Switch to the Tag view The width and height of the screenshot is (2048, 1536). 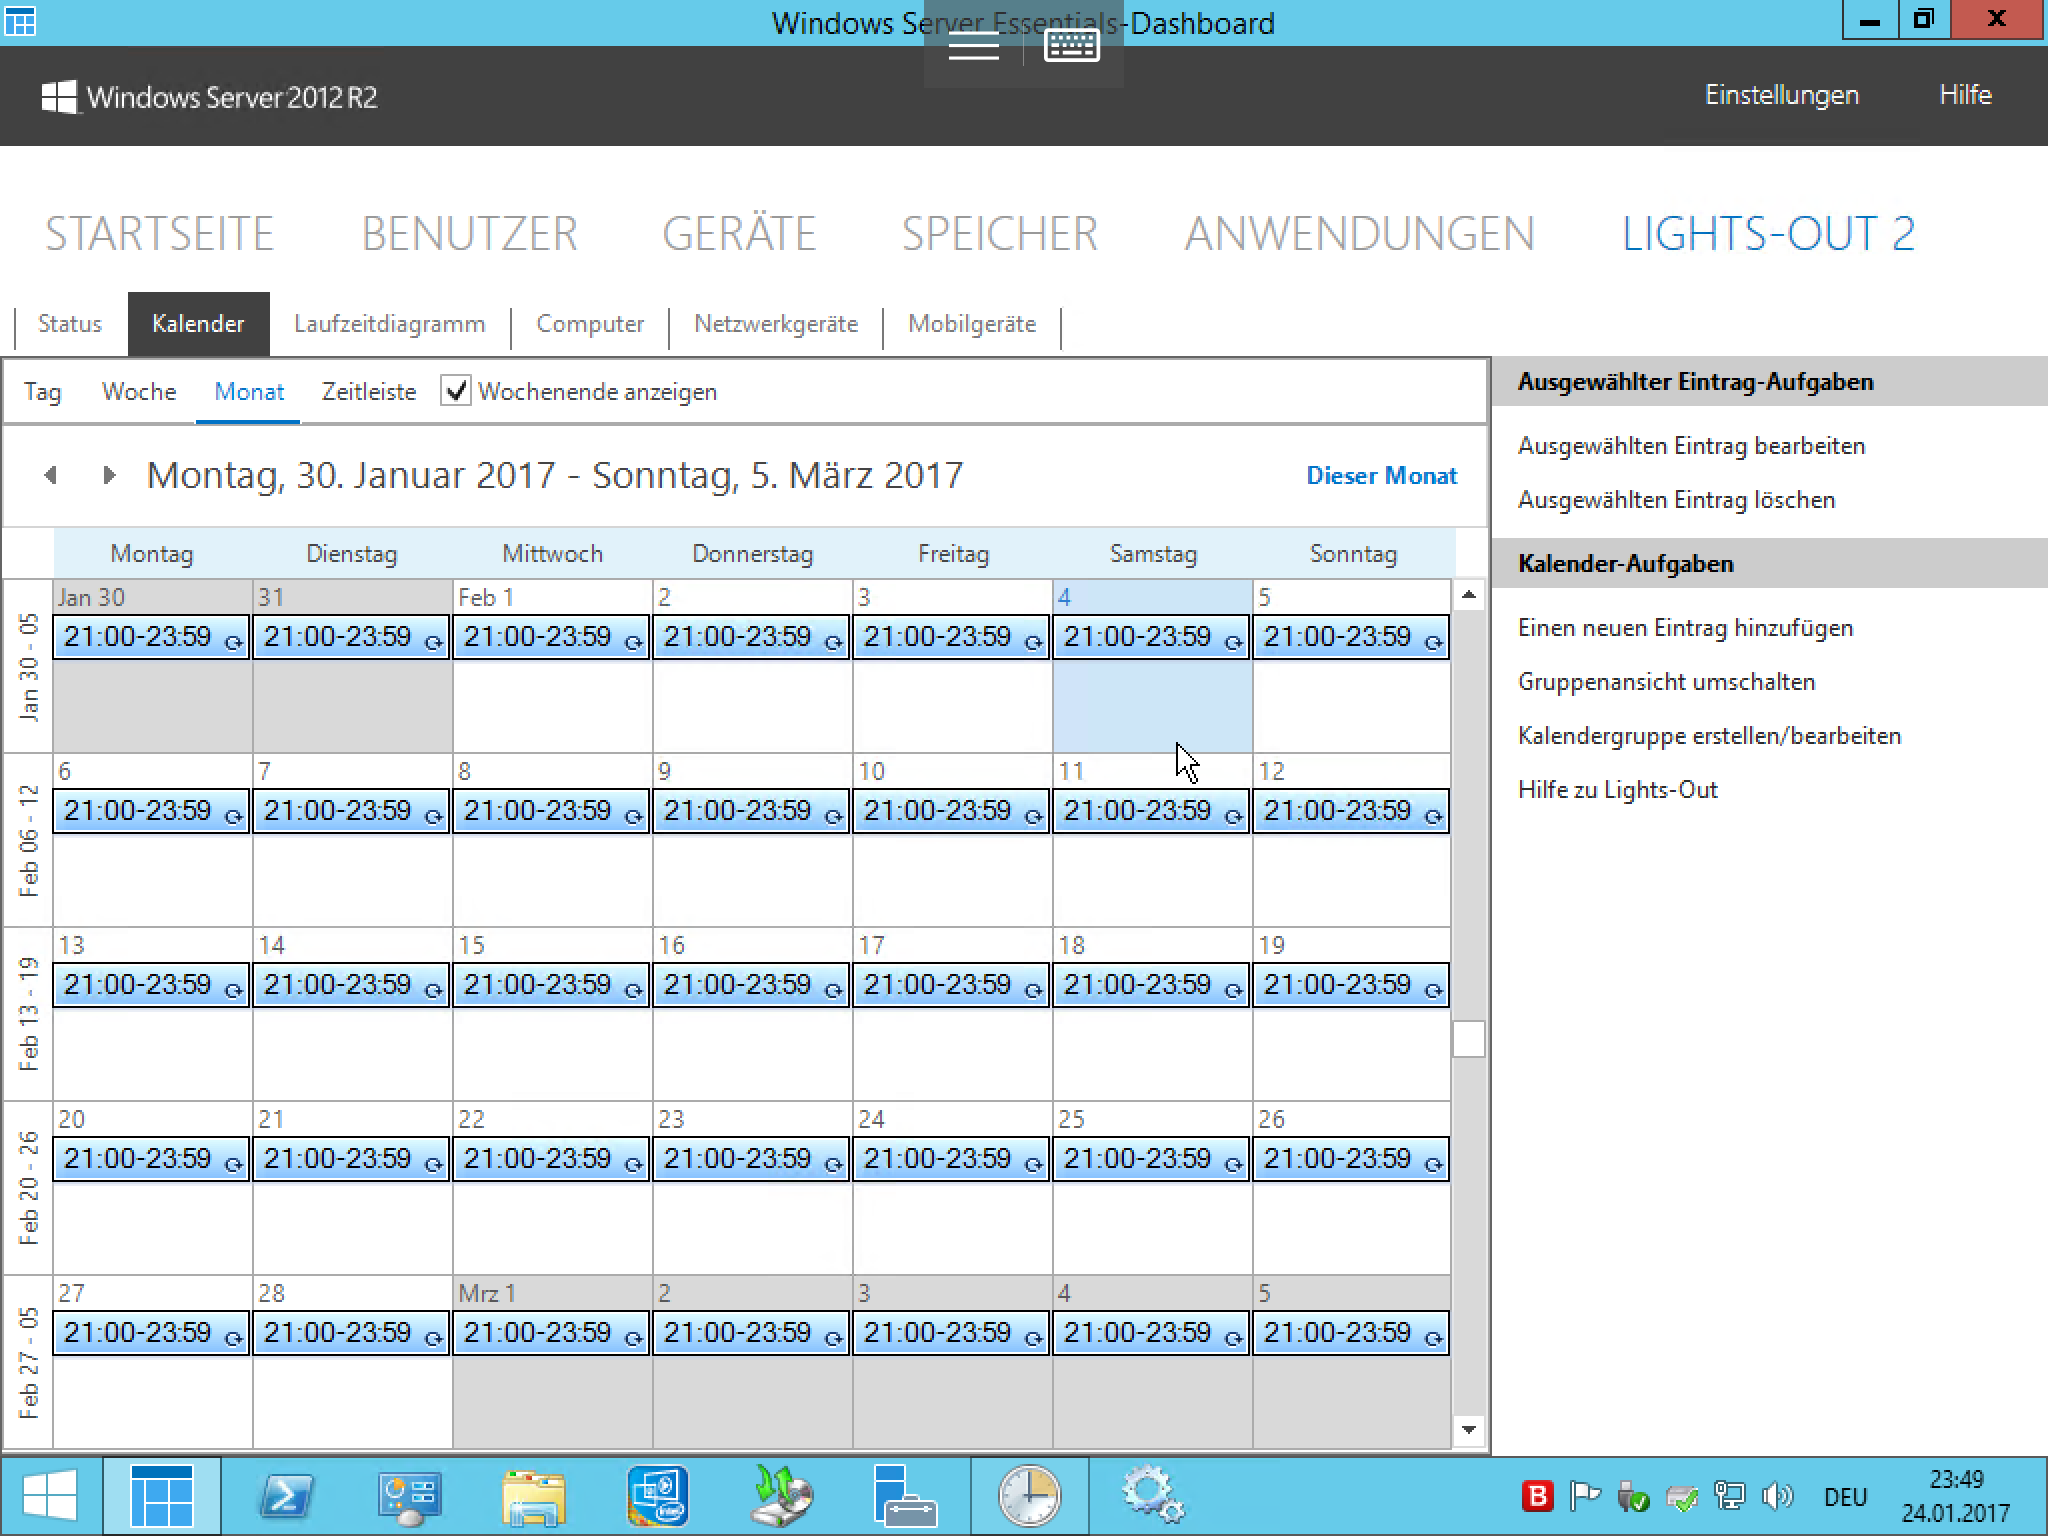(43, 392)
